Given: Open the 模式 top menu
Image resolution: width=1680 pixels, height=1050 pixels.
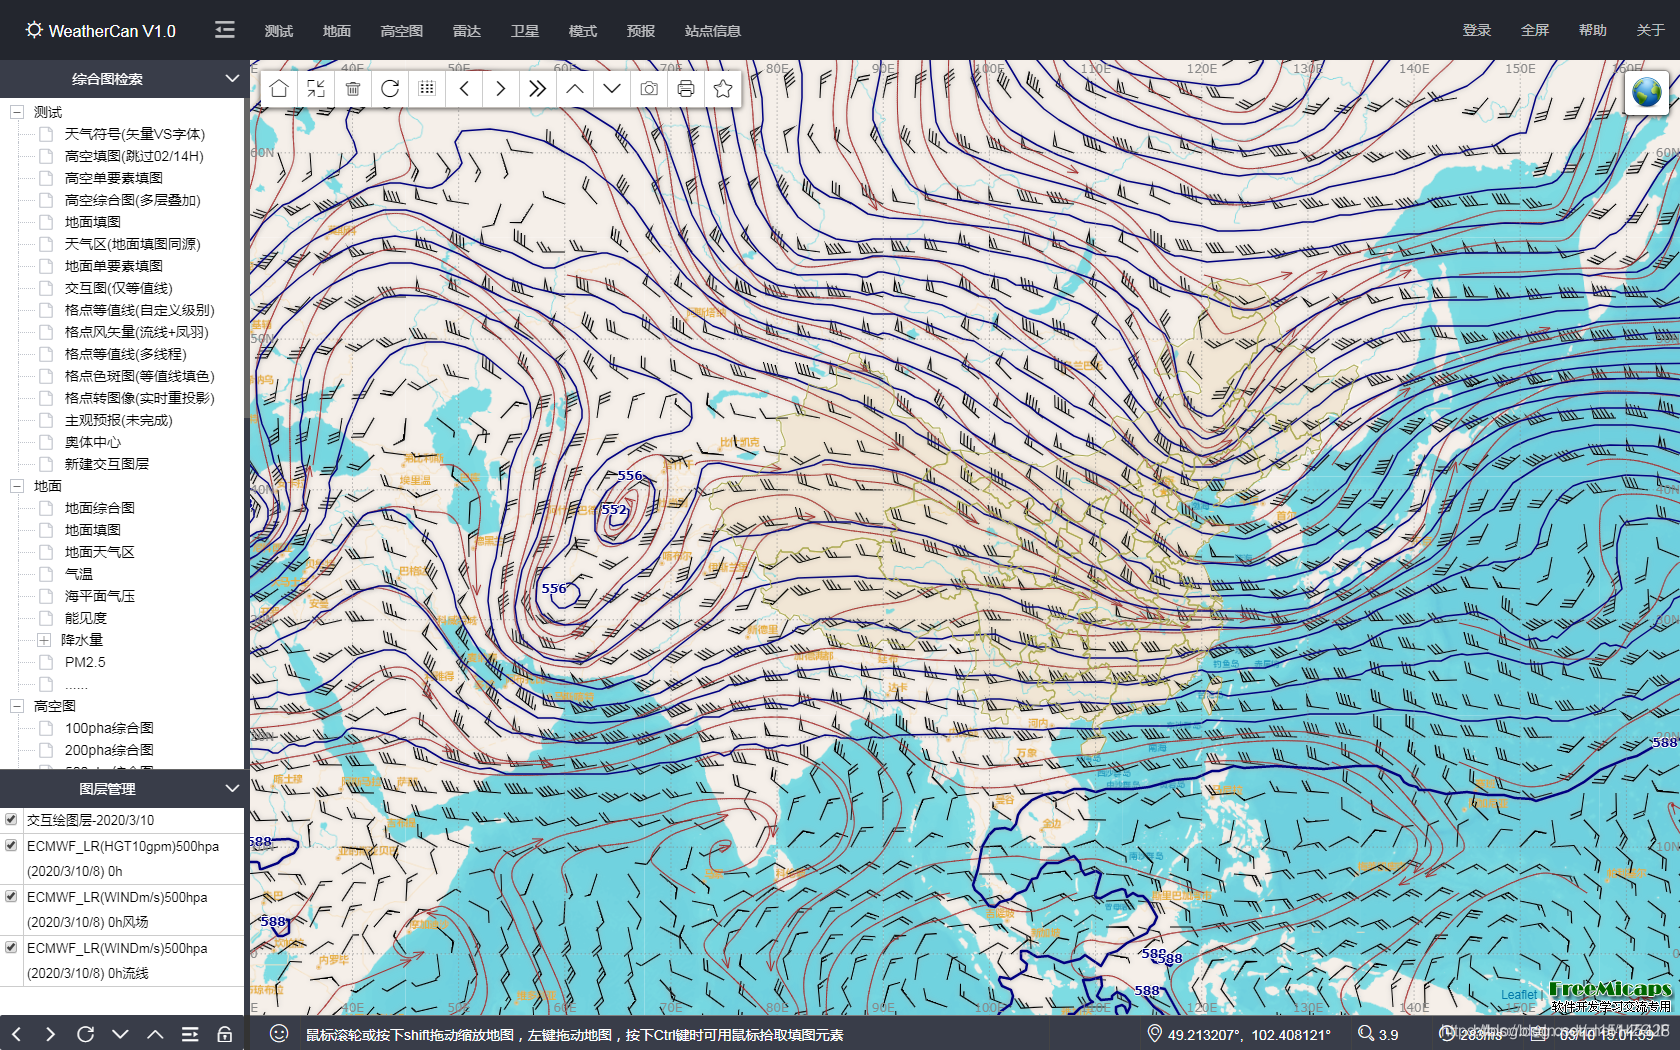Looking at the screenshot, I should pyautogui.click(x=583, y=31).
